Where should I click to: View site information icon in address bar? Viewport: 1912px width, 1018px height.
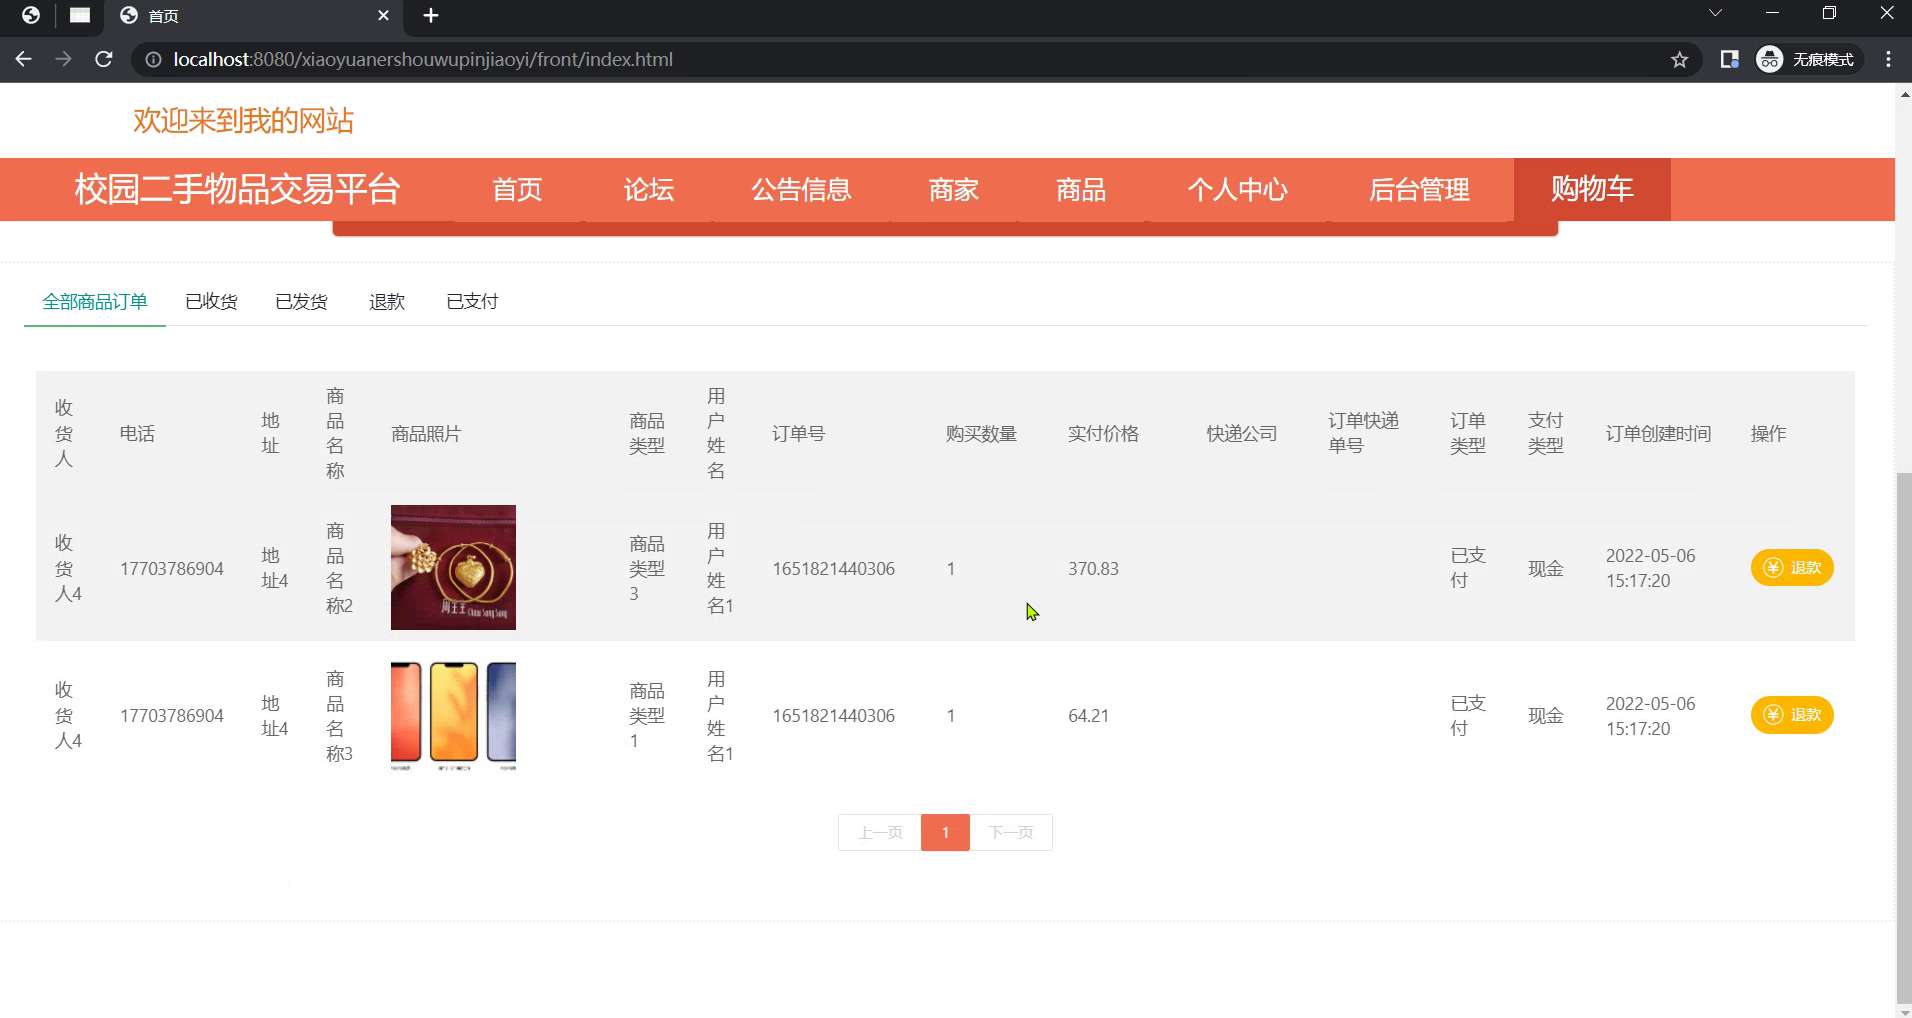[x=153, y=60]
